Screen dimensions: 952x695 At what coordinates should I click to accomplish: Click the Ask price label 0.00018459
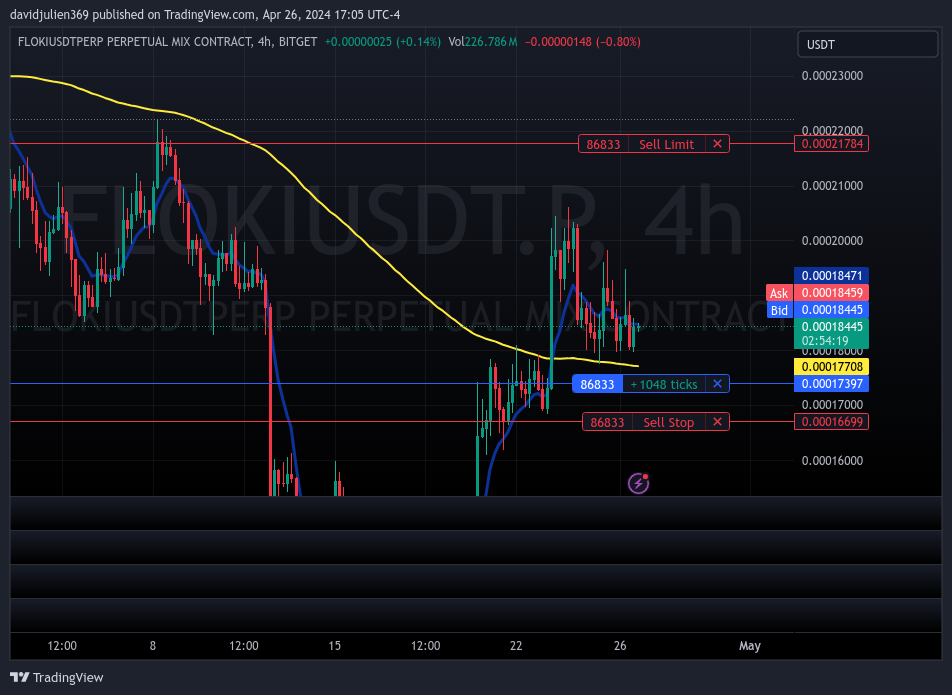[x=831, y=293]
